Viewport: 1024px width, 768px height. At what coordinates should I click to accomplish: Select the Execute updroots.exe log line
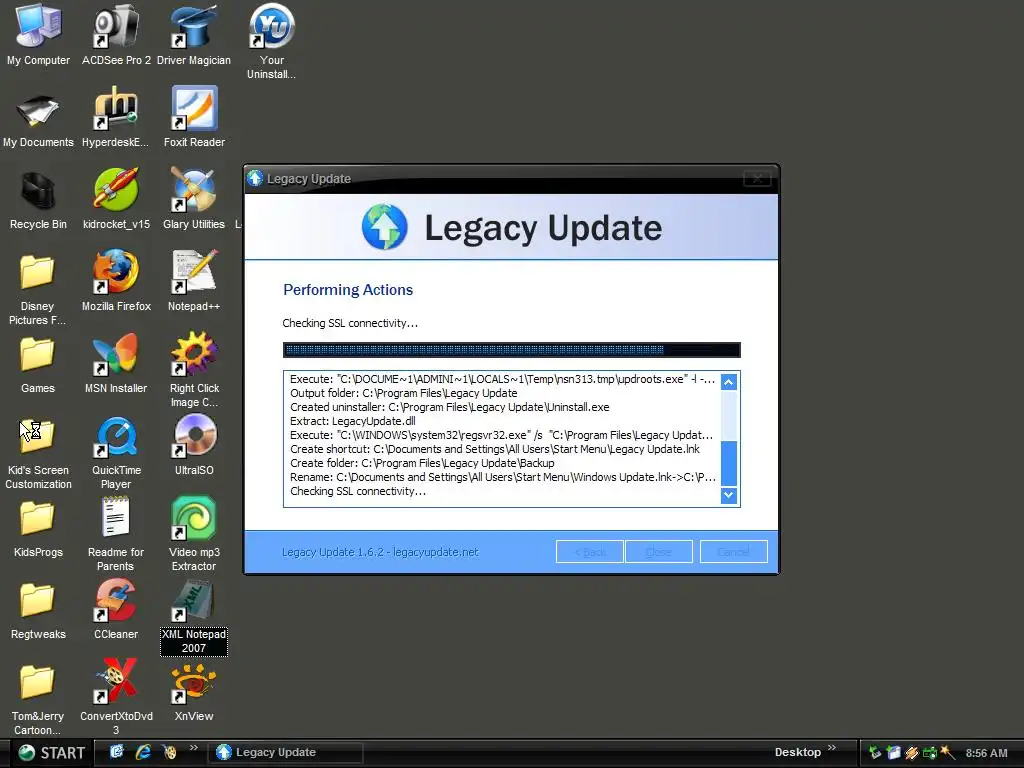502,379
